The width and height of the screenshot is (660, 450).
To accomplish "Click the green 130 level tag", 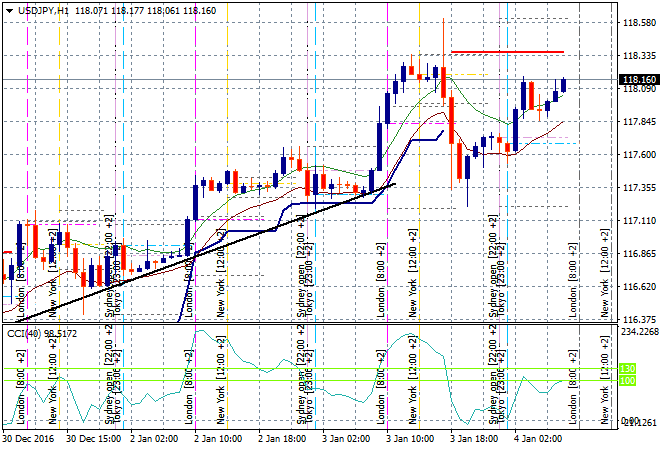I will (x=628, y=369).
